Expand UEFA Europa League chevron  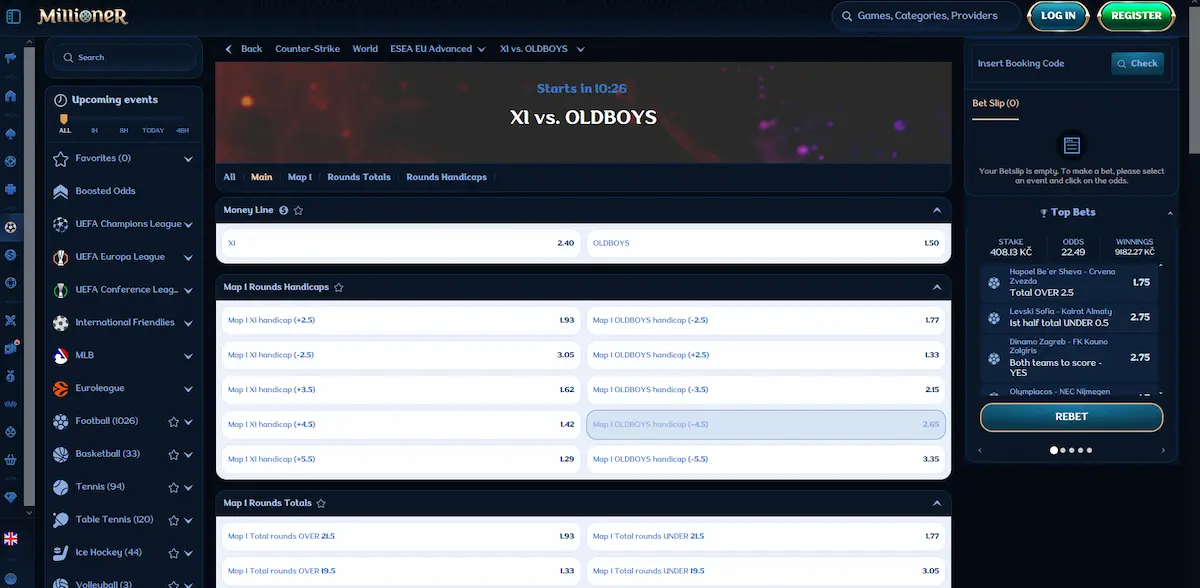pos(188,258)
